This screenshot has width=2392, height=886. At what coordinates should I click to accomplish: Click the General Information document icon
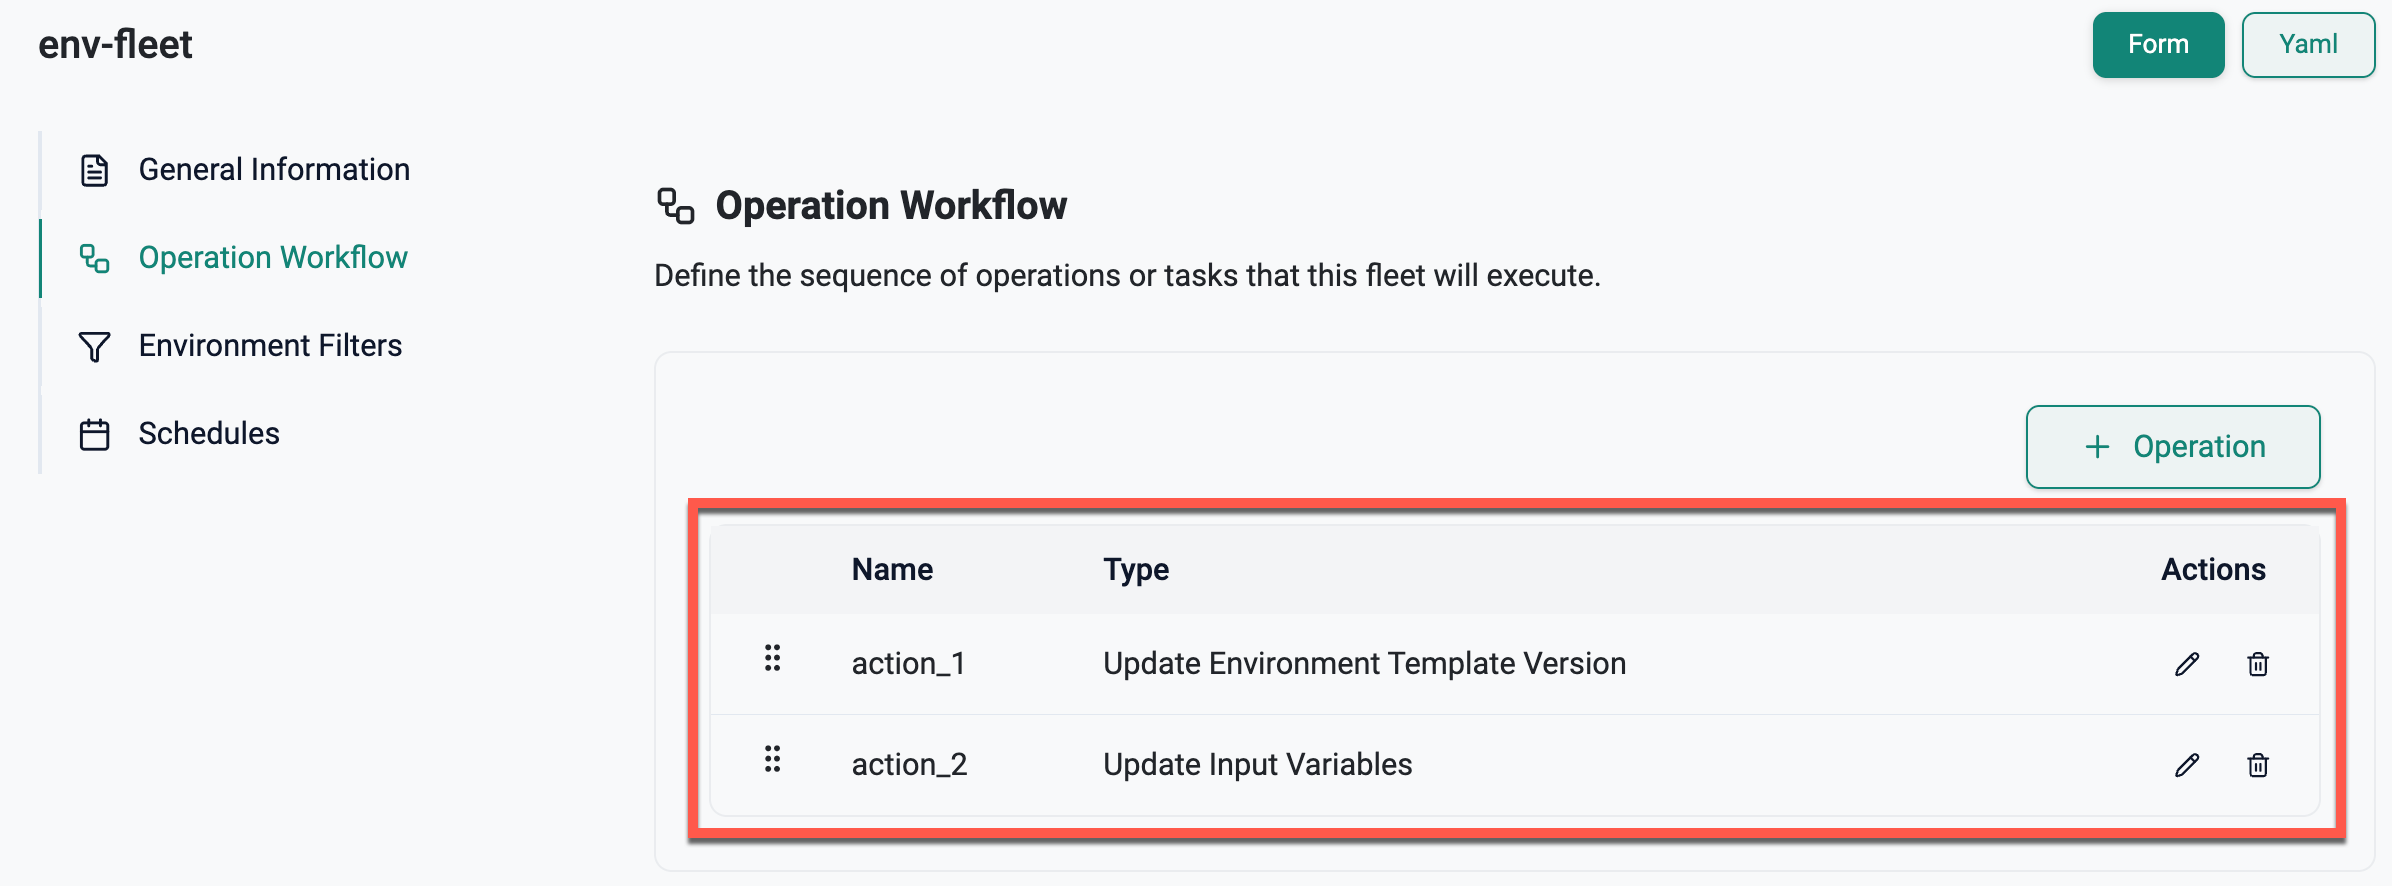[94, 170]
